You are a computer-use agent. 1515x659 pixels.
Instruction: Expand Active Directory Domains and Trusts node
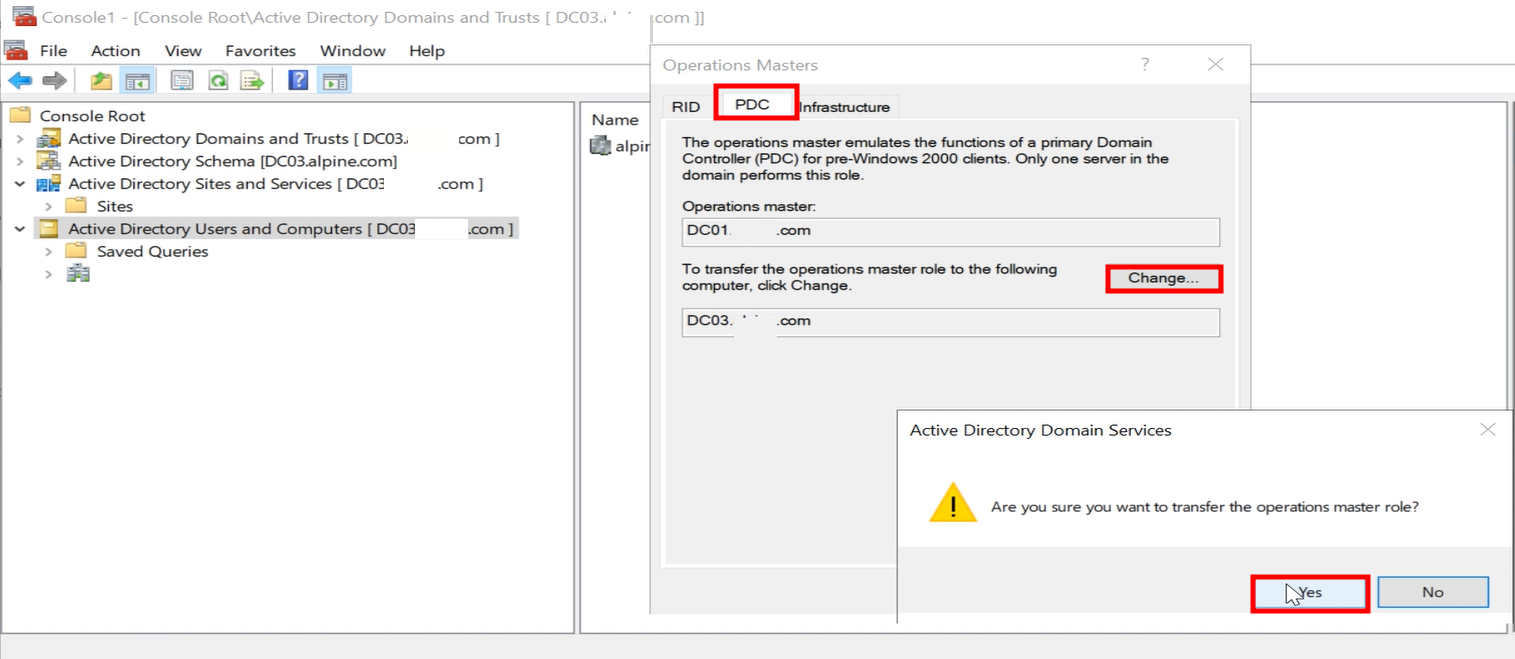(x=20, y=139)
